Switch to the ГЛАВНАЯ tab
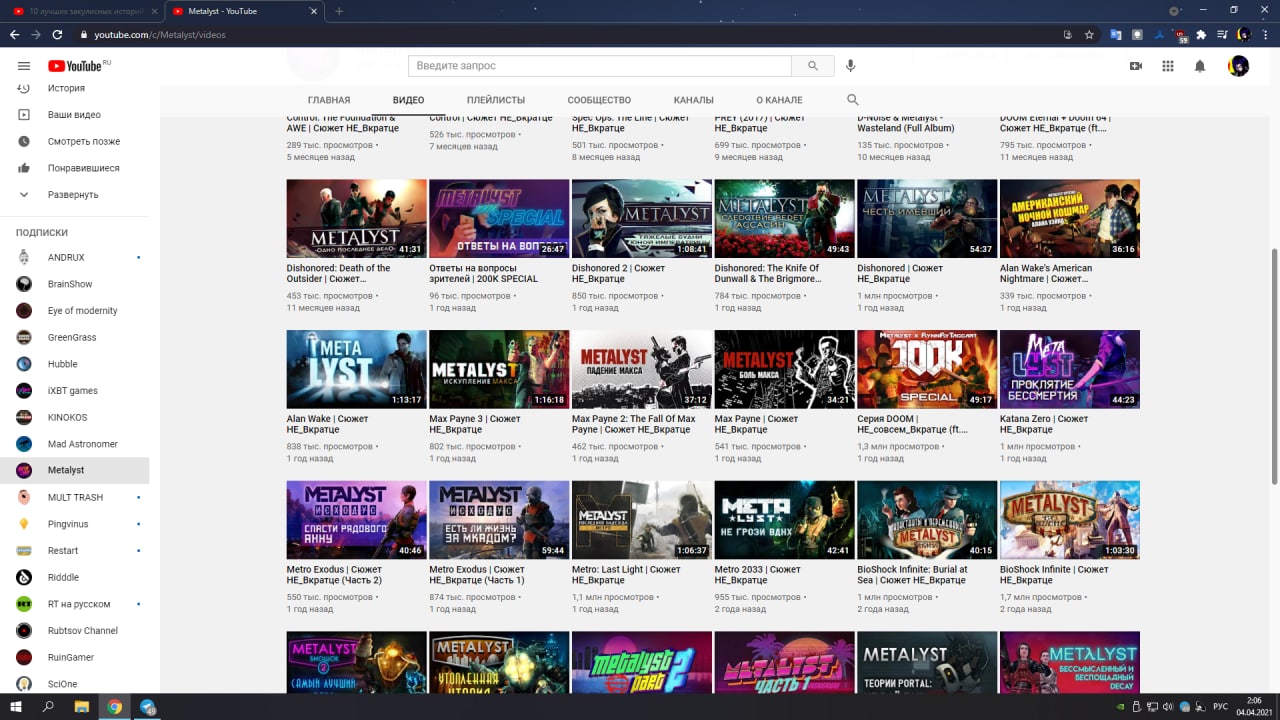 click(329, 100)
